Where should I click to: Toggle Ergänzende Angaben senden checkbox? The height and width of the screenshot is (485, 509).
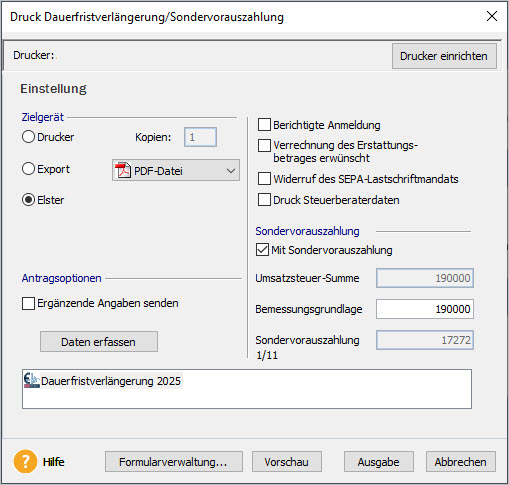[x=28, y=303]
